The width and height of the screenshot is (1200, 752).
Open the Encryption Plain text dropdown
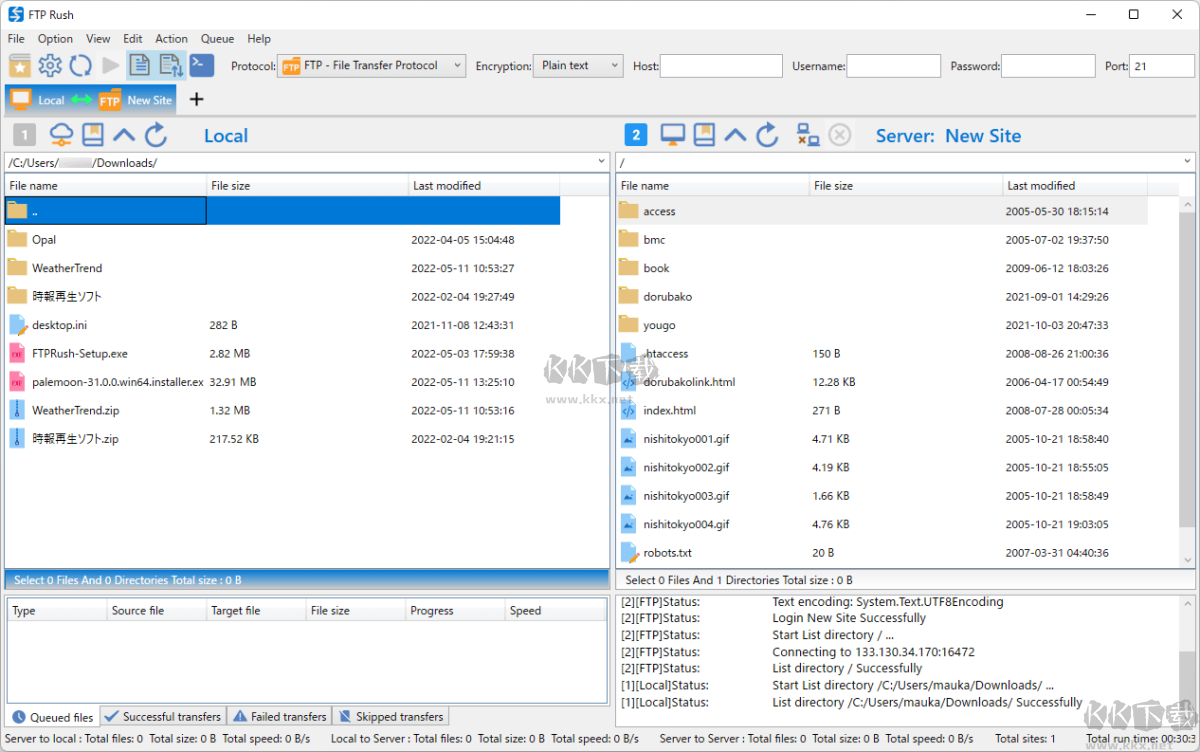click(x=613, y=66)
